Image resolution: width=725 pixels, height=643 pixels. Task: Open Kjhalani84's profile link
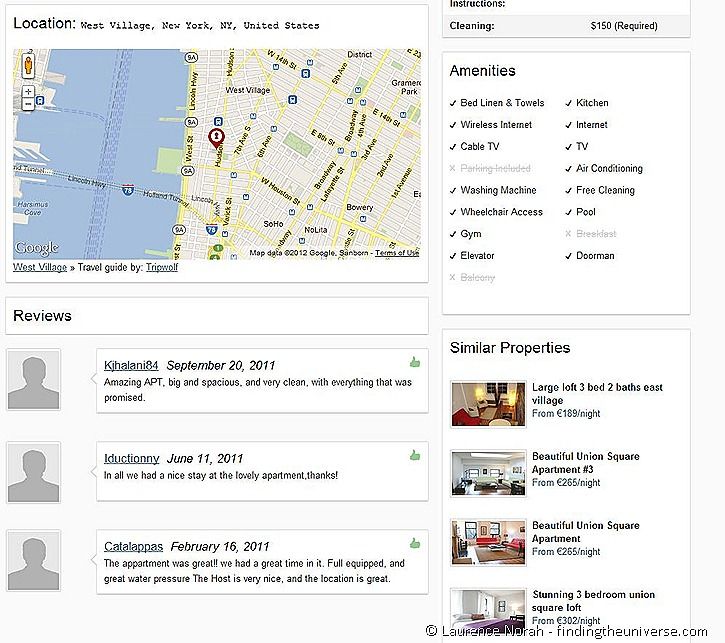tap(131, 365)
